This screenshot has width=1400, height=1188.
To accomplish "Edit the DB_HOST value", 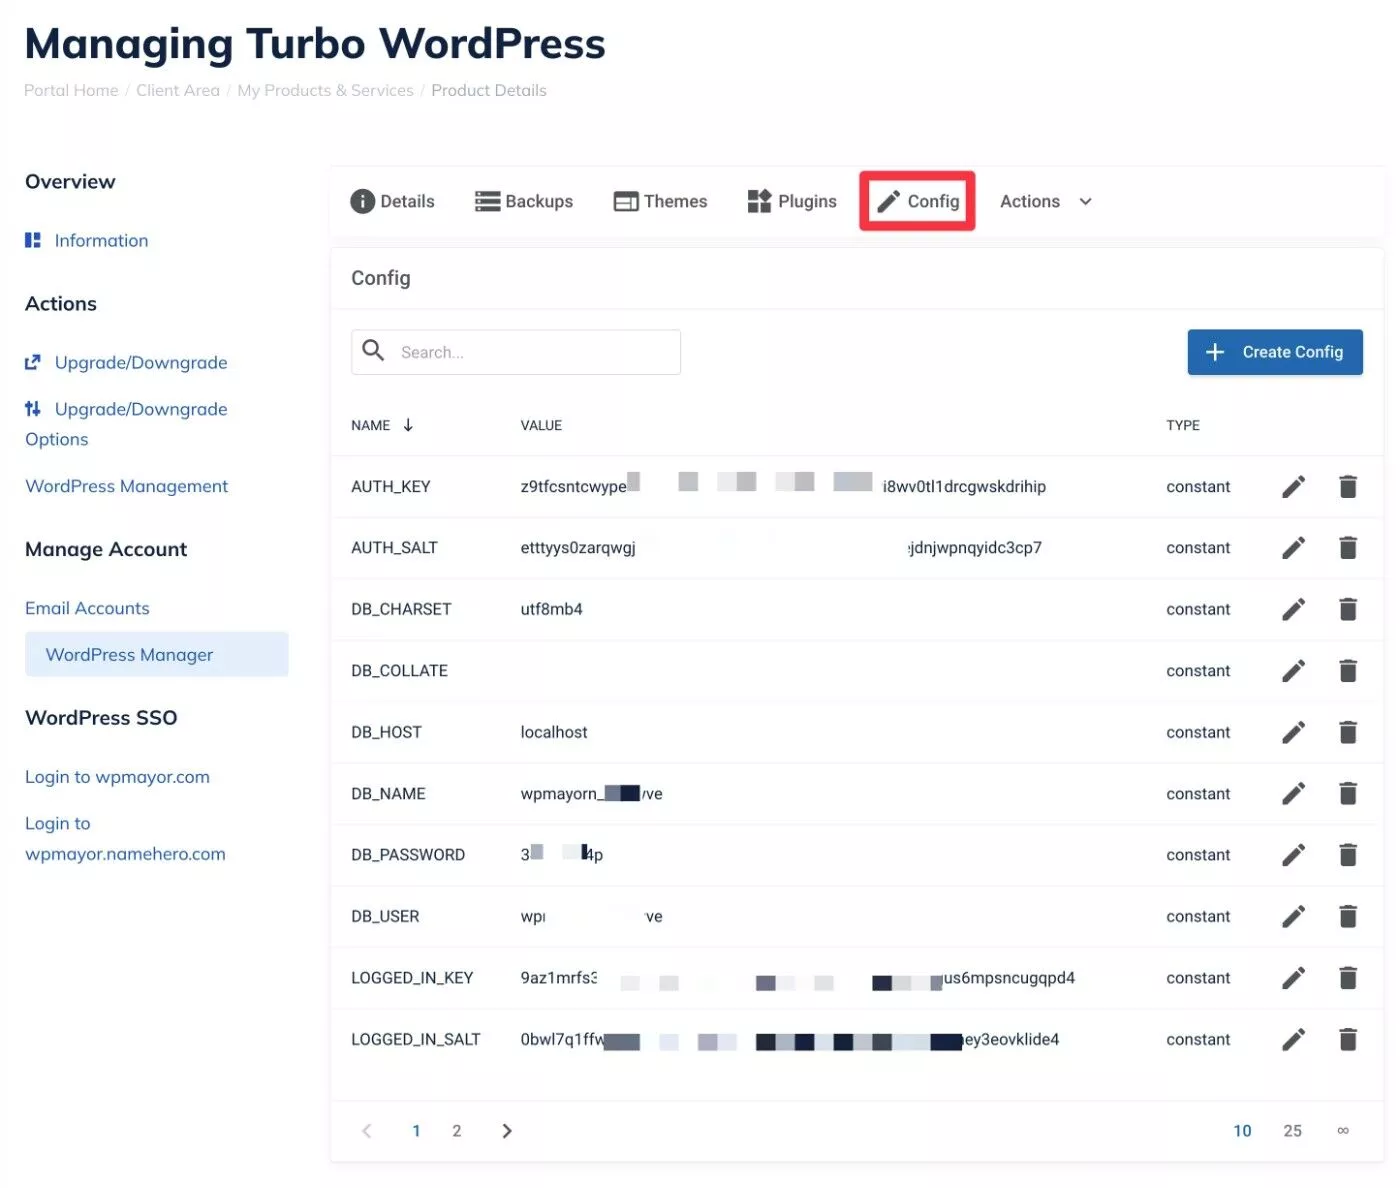I will pyautogui.click(x=1293, y=732).
